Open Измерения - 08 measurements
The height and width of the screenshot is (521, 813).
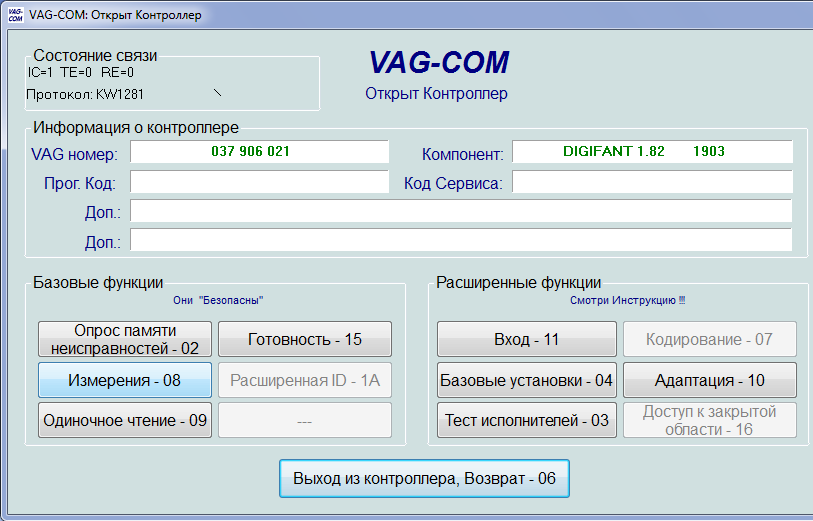tap(125, 380)
